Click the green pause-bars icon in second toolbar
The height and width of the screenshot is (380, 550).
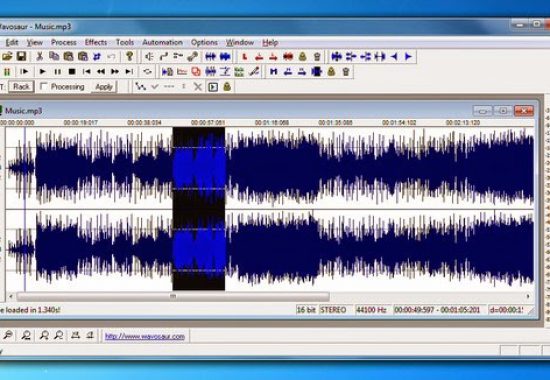7,72
